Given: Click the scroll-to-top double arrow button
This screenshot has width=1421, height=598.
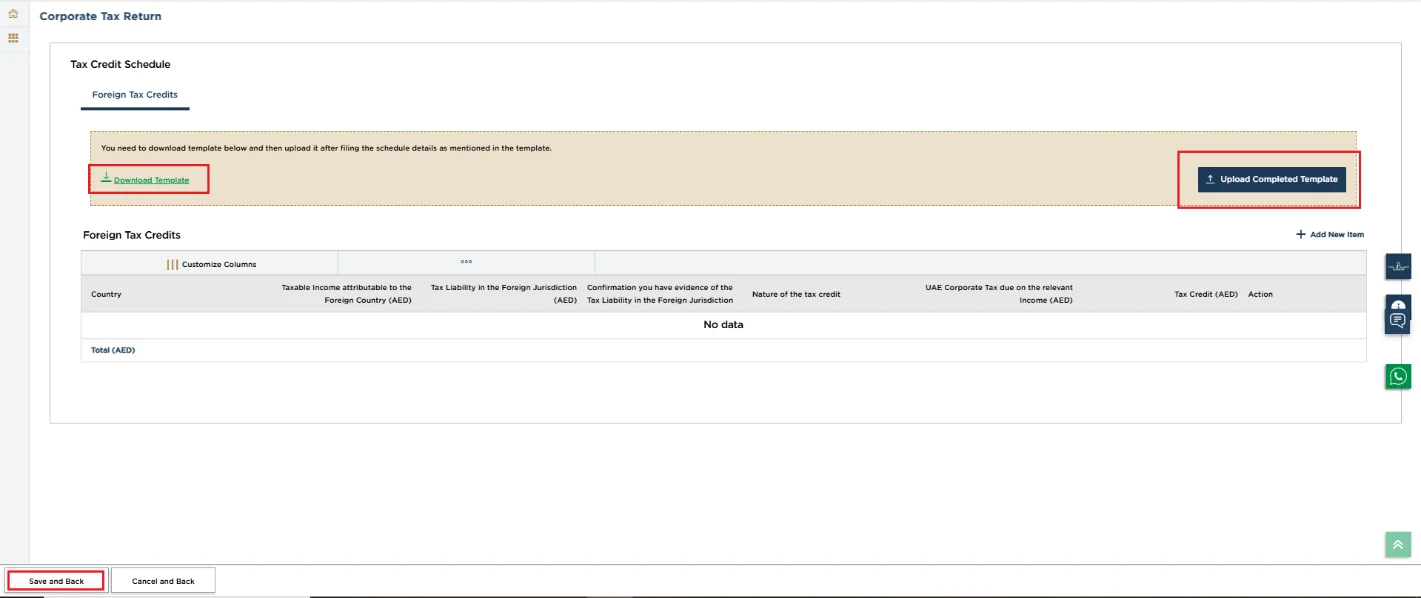Looking at the screenshot, I should [x=1398, y=544].
